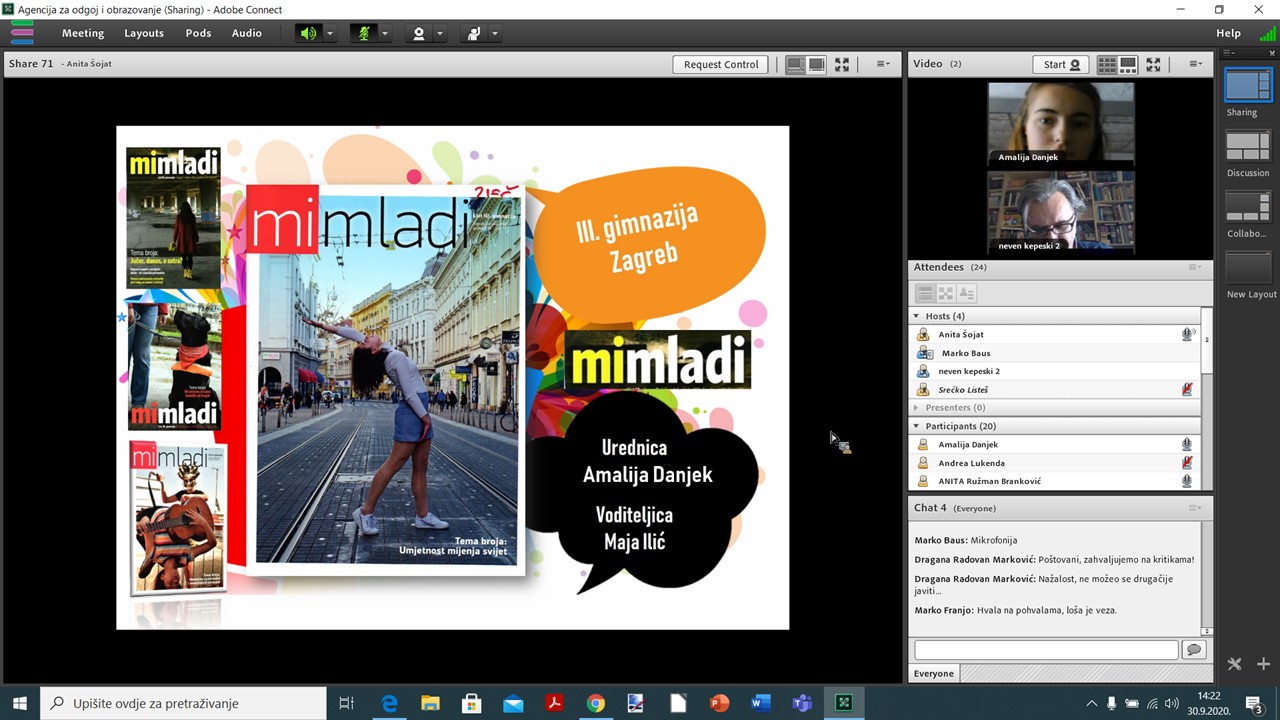
Task: Click the Request Control button
Action: coord(721,64)
